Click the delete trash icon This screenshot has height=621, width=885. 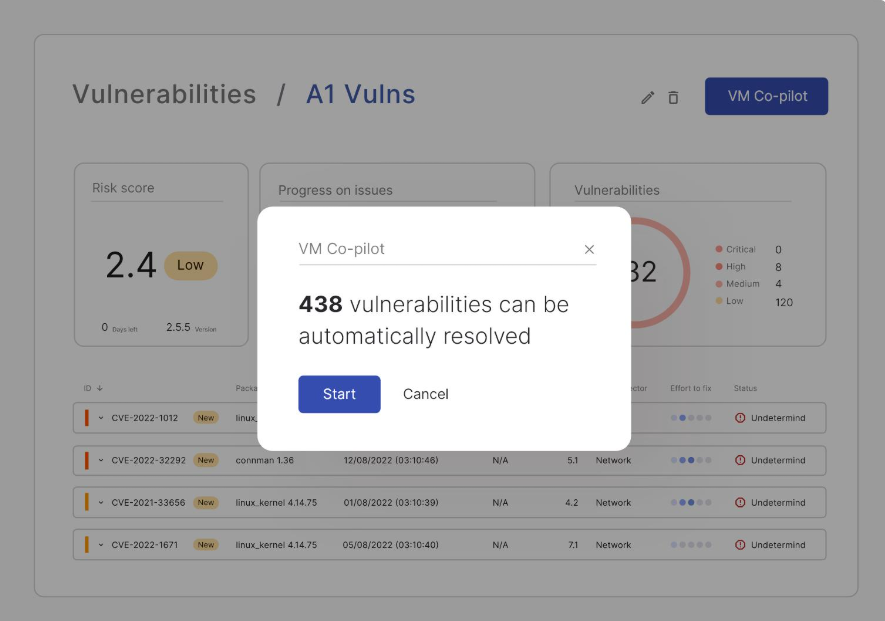click(673, 97)
